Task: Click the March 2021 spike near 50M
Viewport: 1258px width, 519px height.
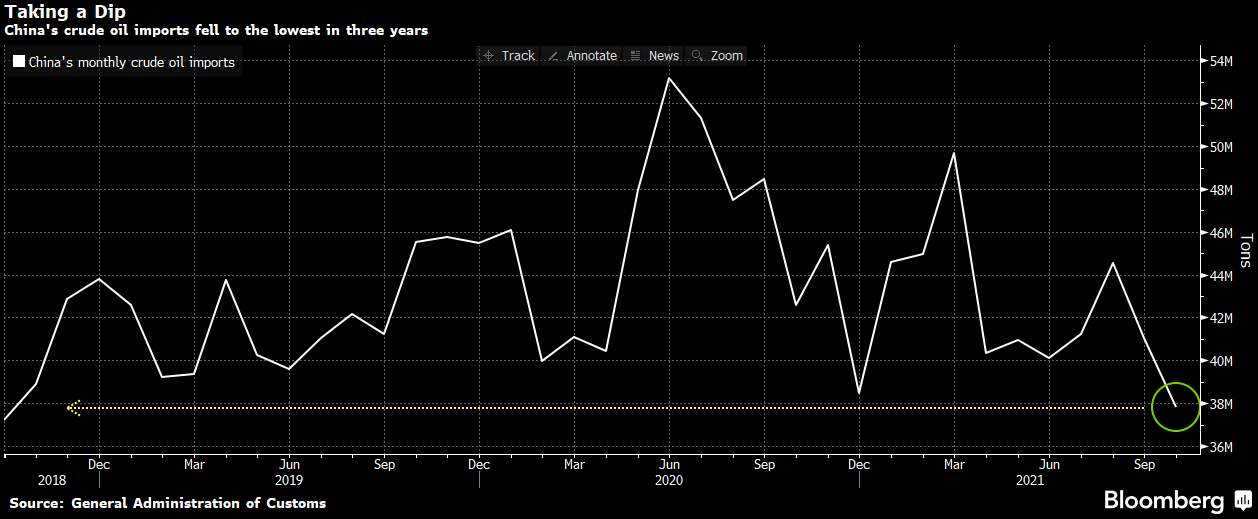Action: click(954, 153)
